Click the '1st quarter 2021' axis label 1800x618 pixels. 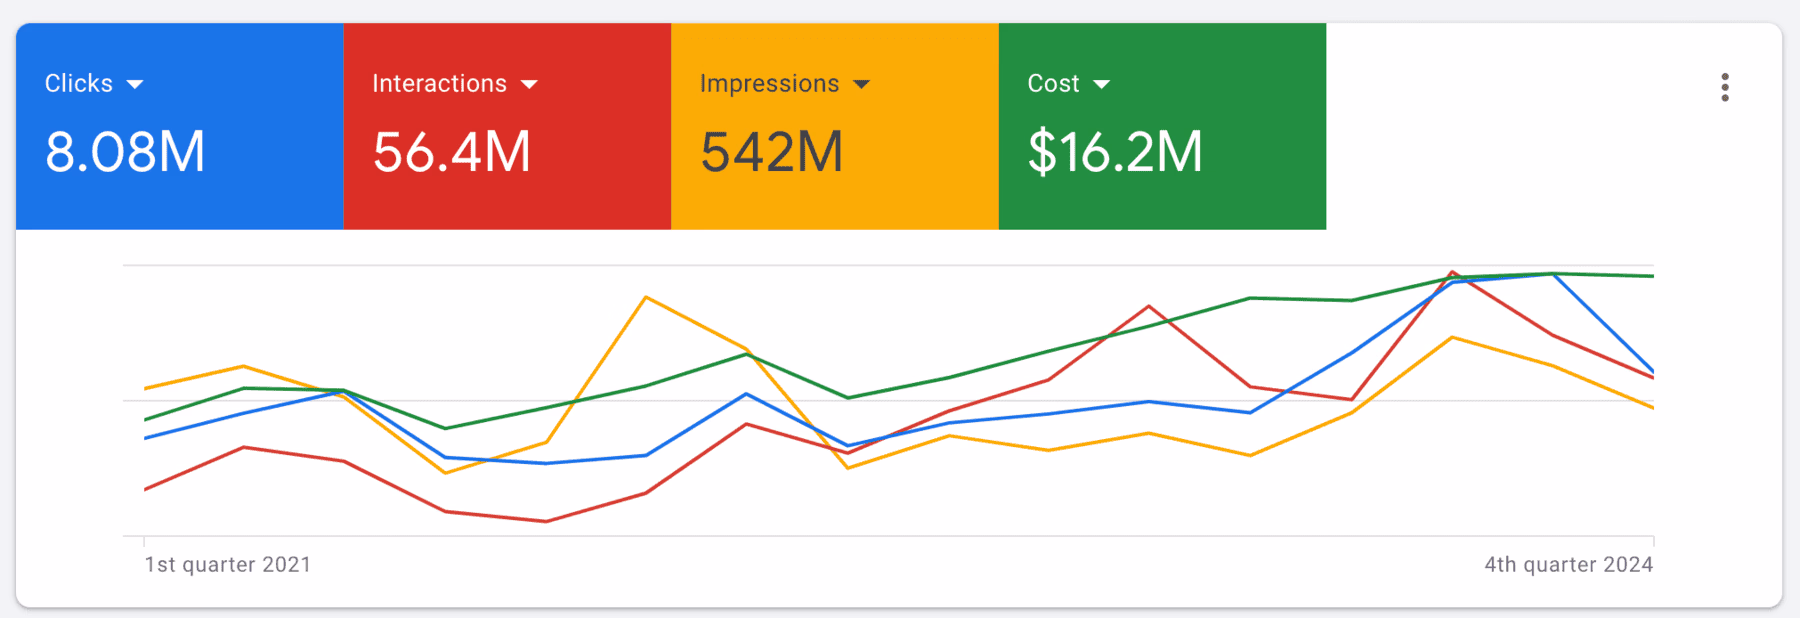point(228,564)
